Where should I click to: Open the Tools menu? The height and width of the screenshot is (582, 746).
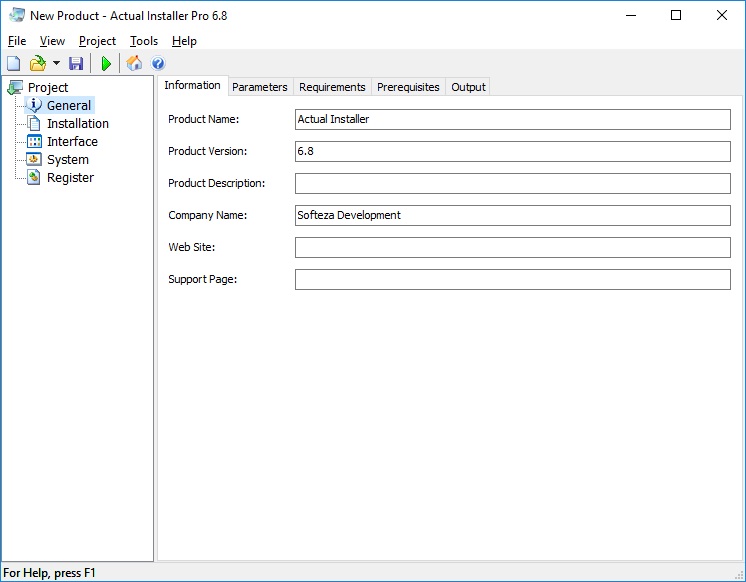pyautogui.click(x=144, y=41)
